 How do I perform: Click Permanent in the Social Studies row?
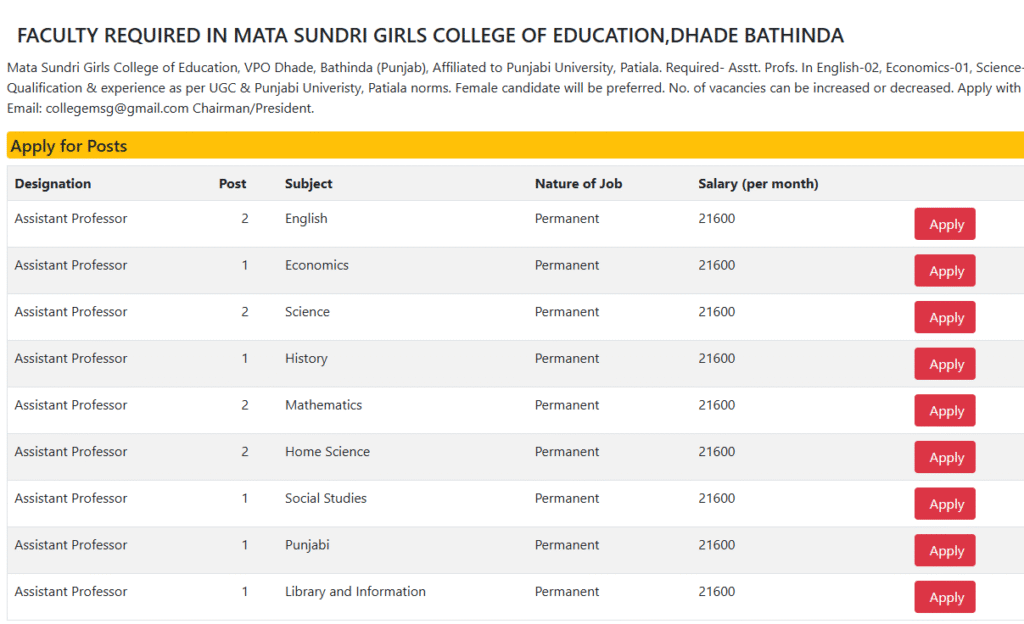566,499
